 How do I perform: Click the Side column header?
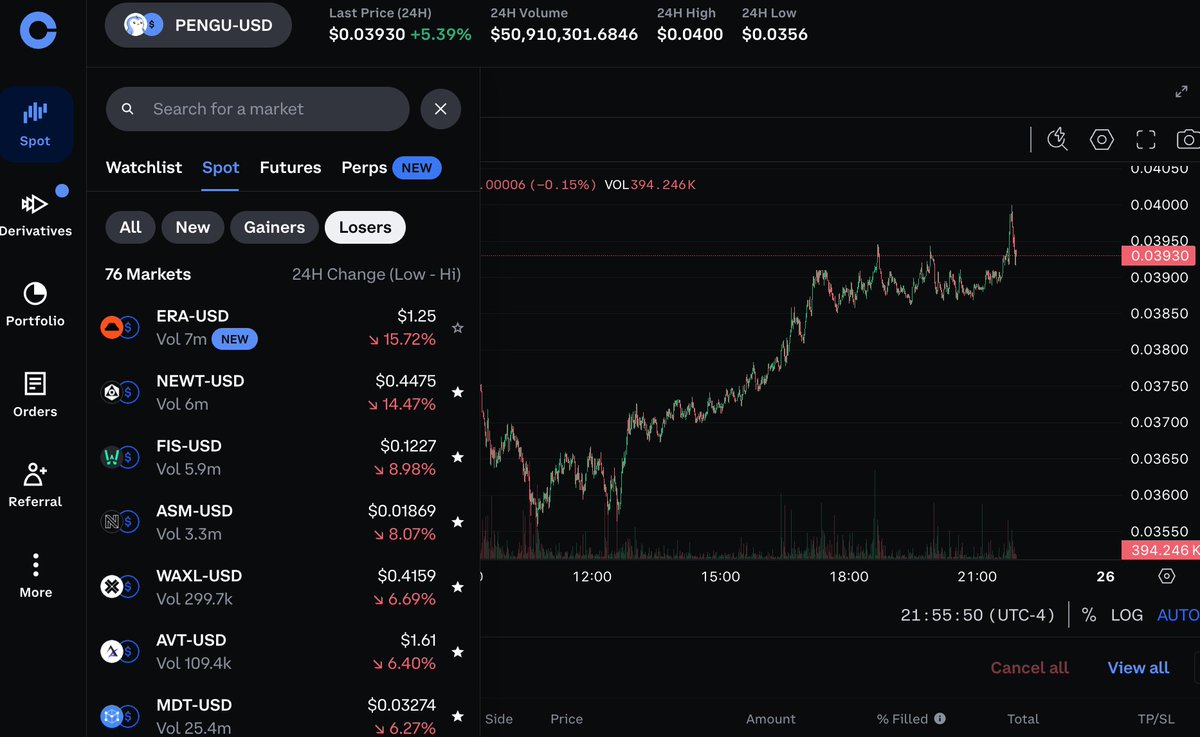[499, 718]
